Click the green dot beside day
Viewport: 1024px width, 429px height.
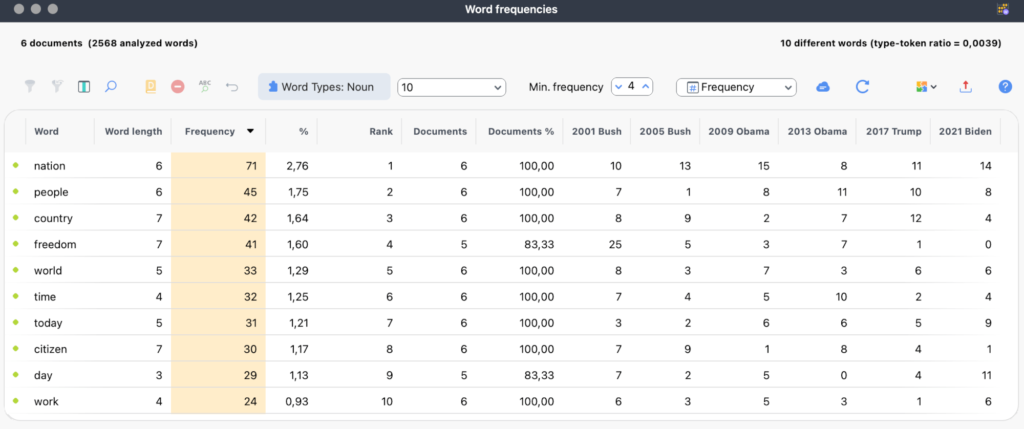pos(16,375)
